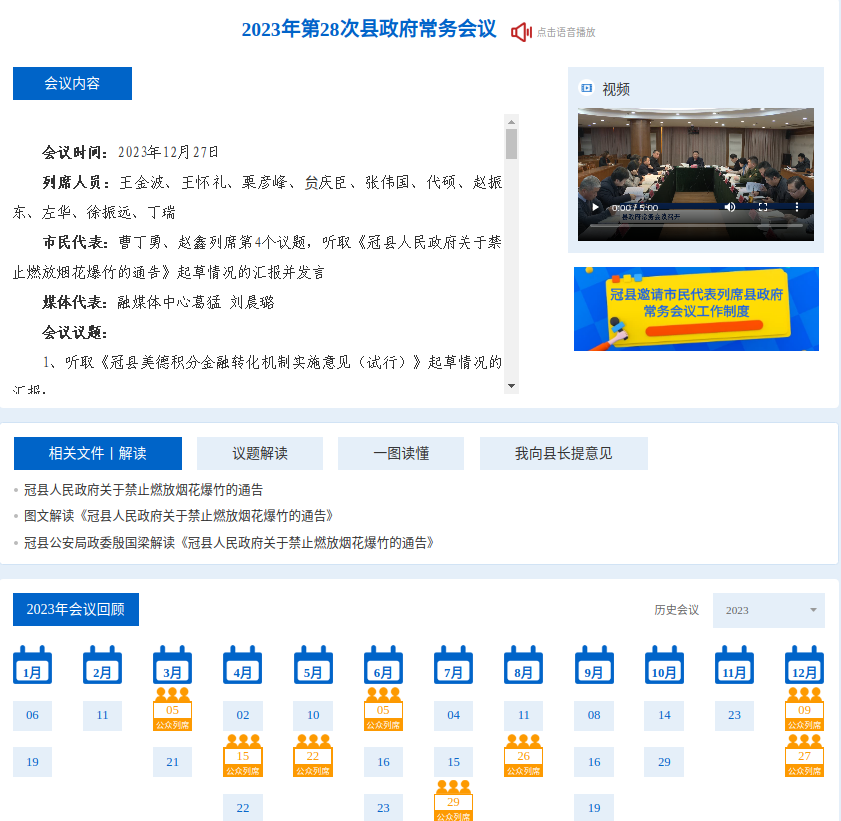Switch to 议题解读 tab
This screenshot has width=841, height=821.
[260, 453]
